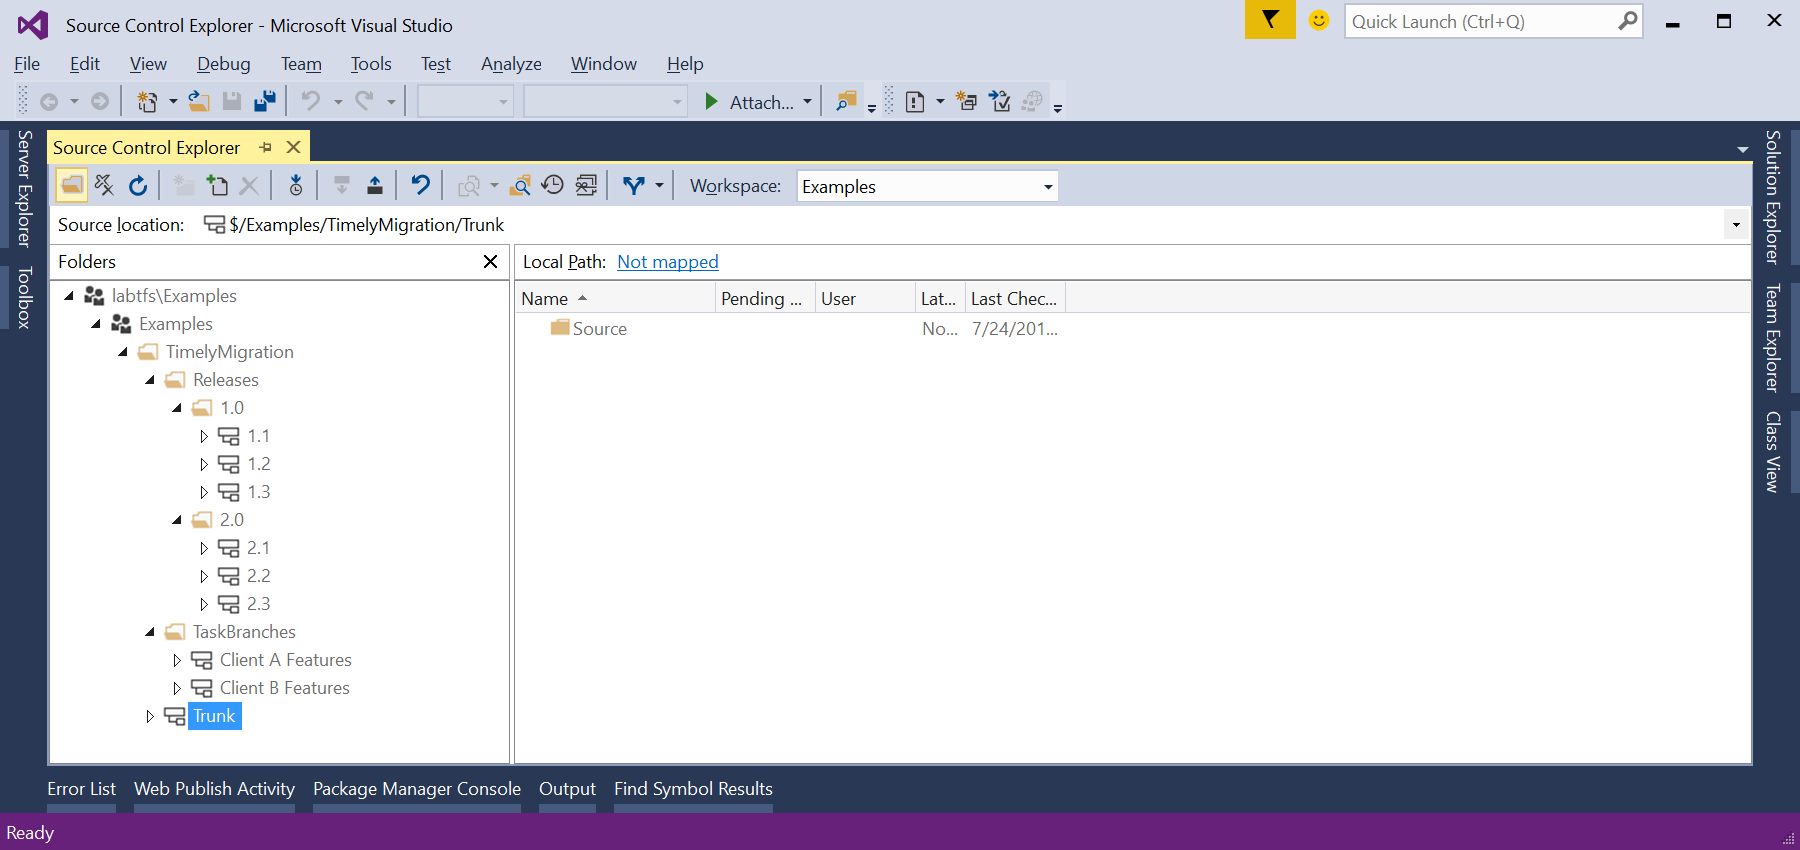
Task: Select the 2.3 branch in tree
Action: coord(259,603)
